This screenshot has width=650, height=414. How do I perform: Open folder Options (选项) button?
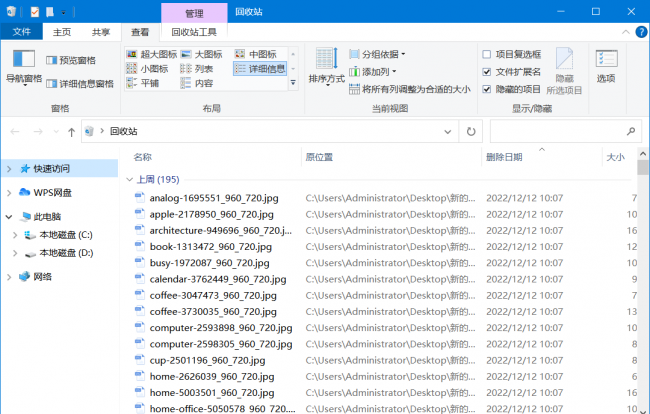coord(606,66)
